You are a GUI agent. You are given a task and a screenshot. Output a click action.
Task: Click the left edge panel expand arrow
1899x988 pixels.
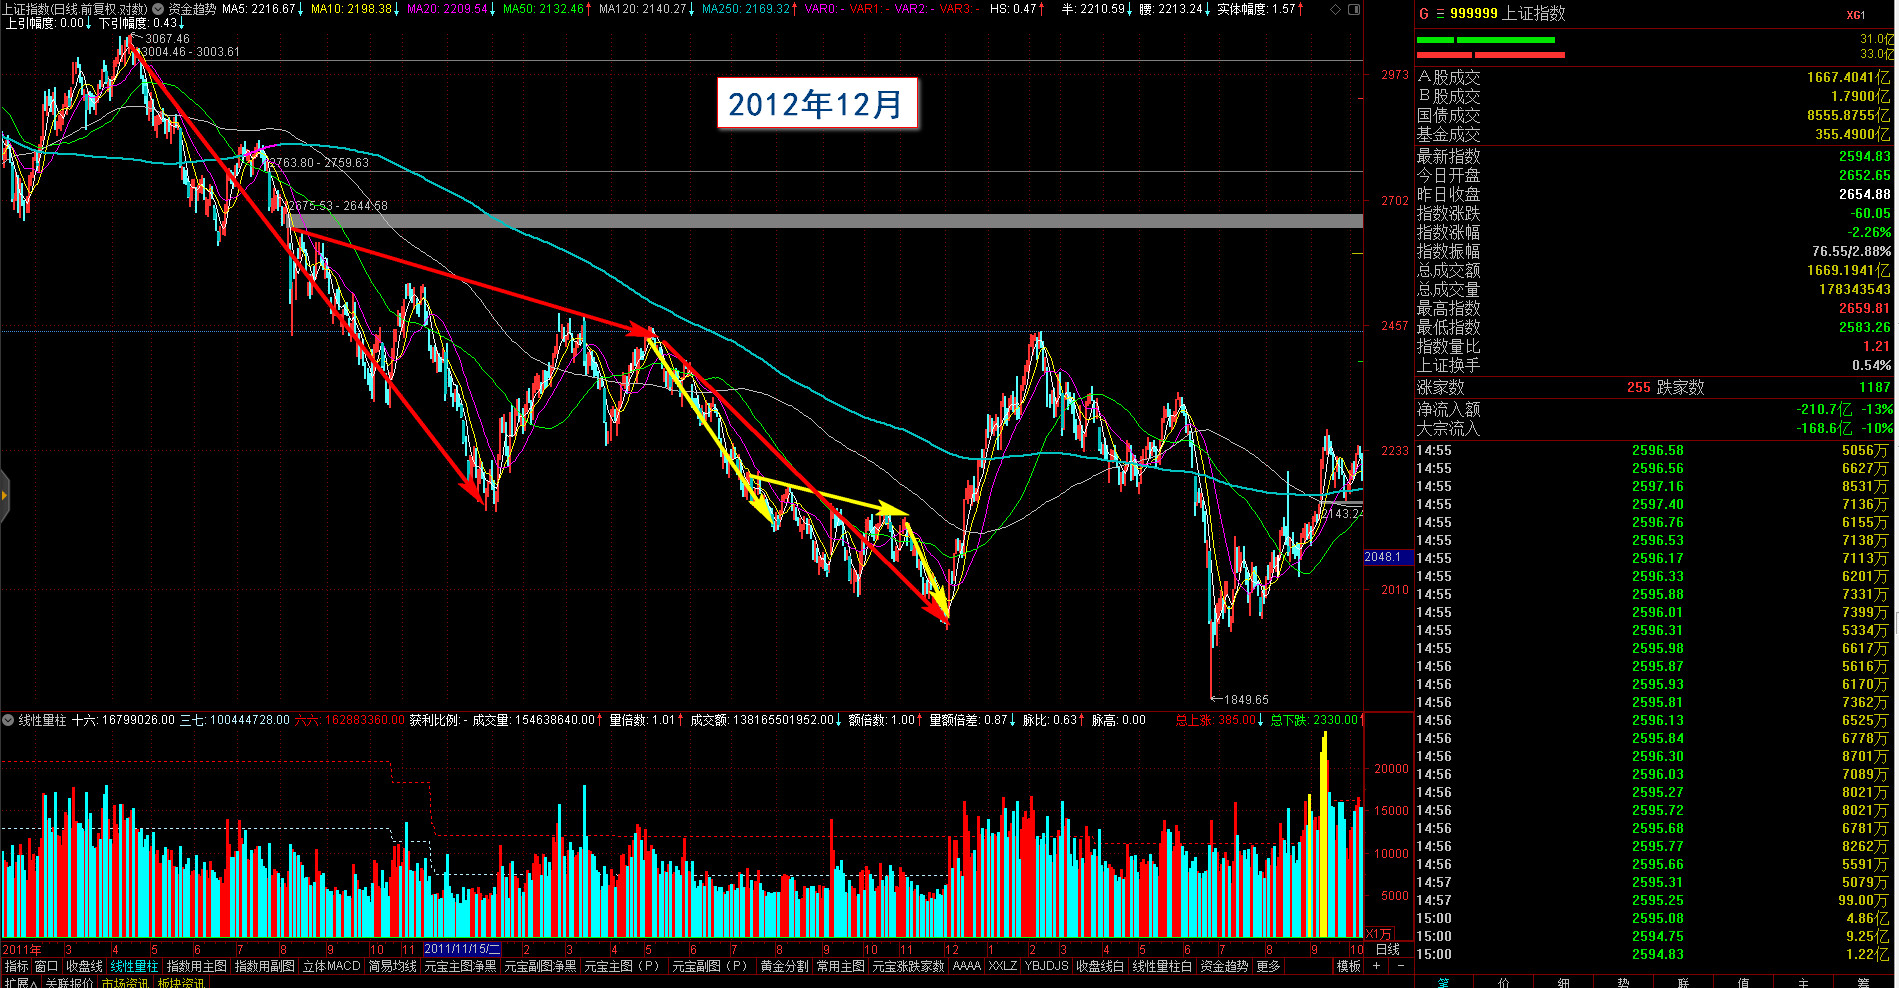pyautogui.click(x=4, y=494)
